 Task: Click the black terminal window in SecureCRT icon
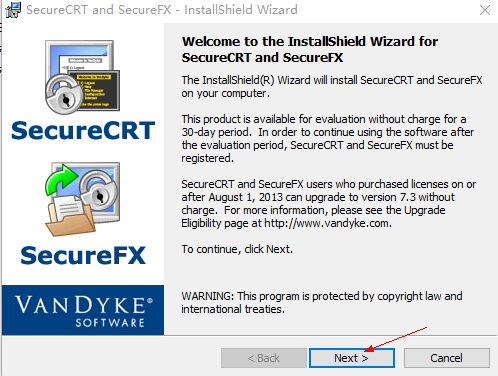(x=97, y=90)
